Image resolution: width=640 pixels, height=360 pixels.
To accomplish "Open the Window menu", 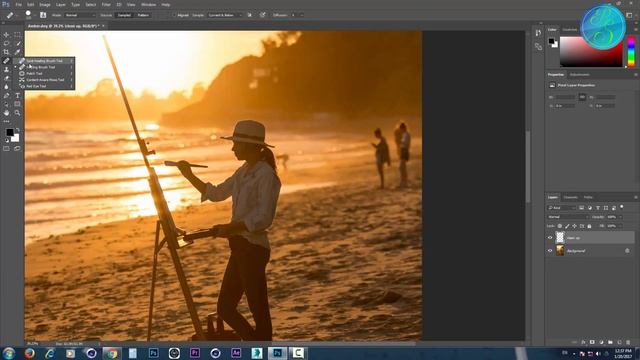I will coord(148,4).
